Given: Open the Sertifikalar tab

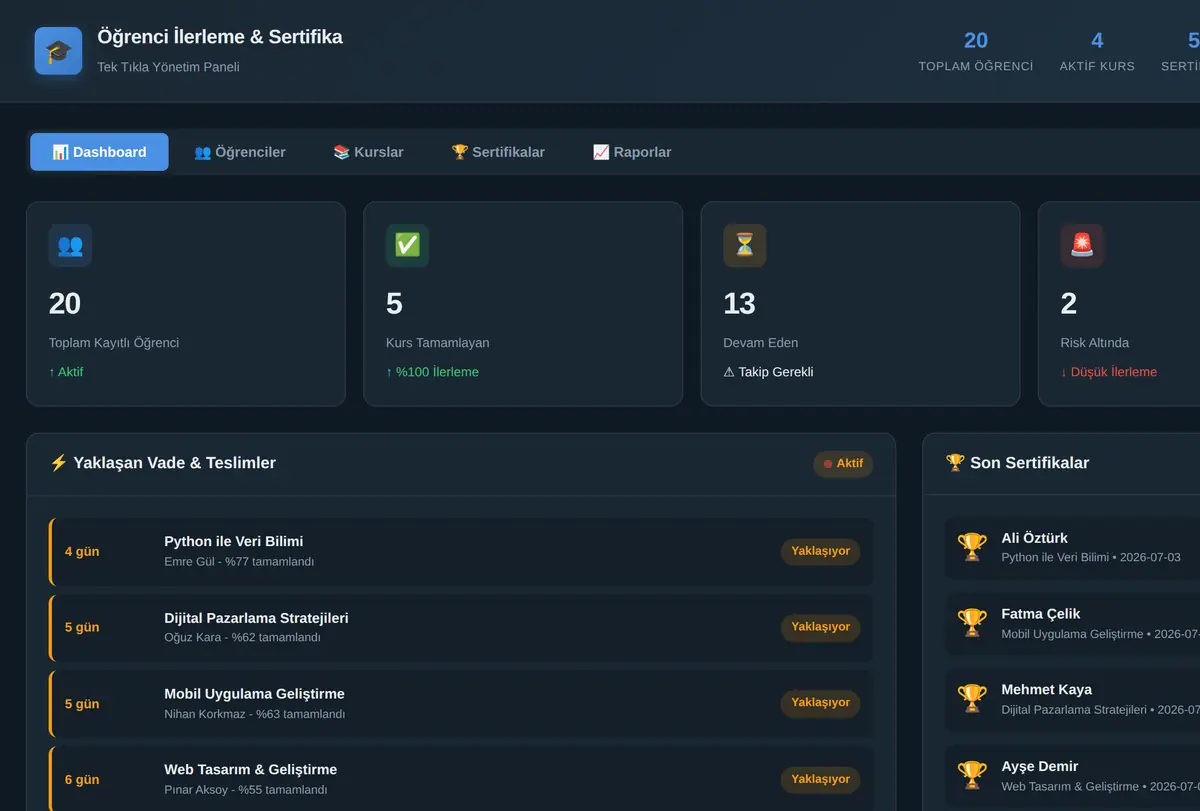Looking at the screenshot, I should 498,152.
